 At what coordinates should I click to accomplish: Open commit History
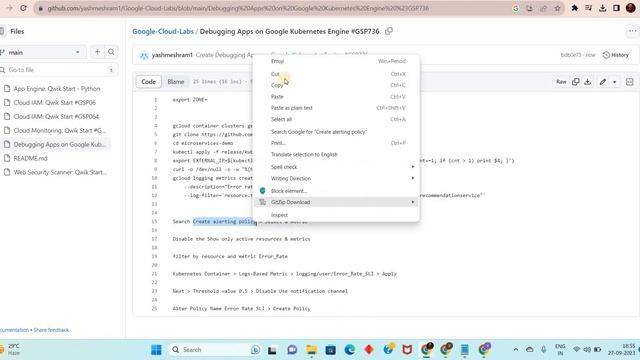[x=616, y=55]
